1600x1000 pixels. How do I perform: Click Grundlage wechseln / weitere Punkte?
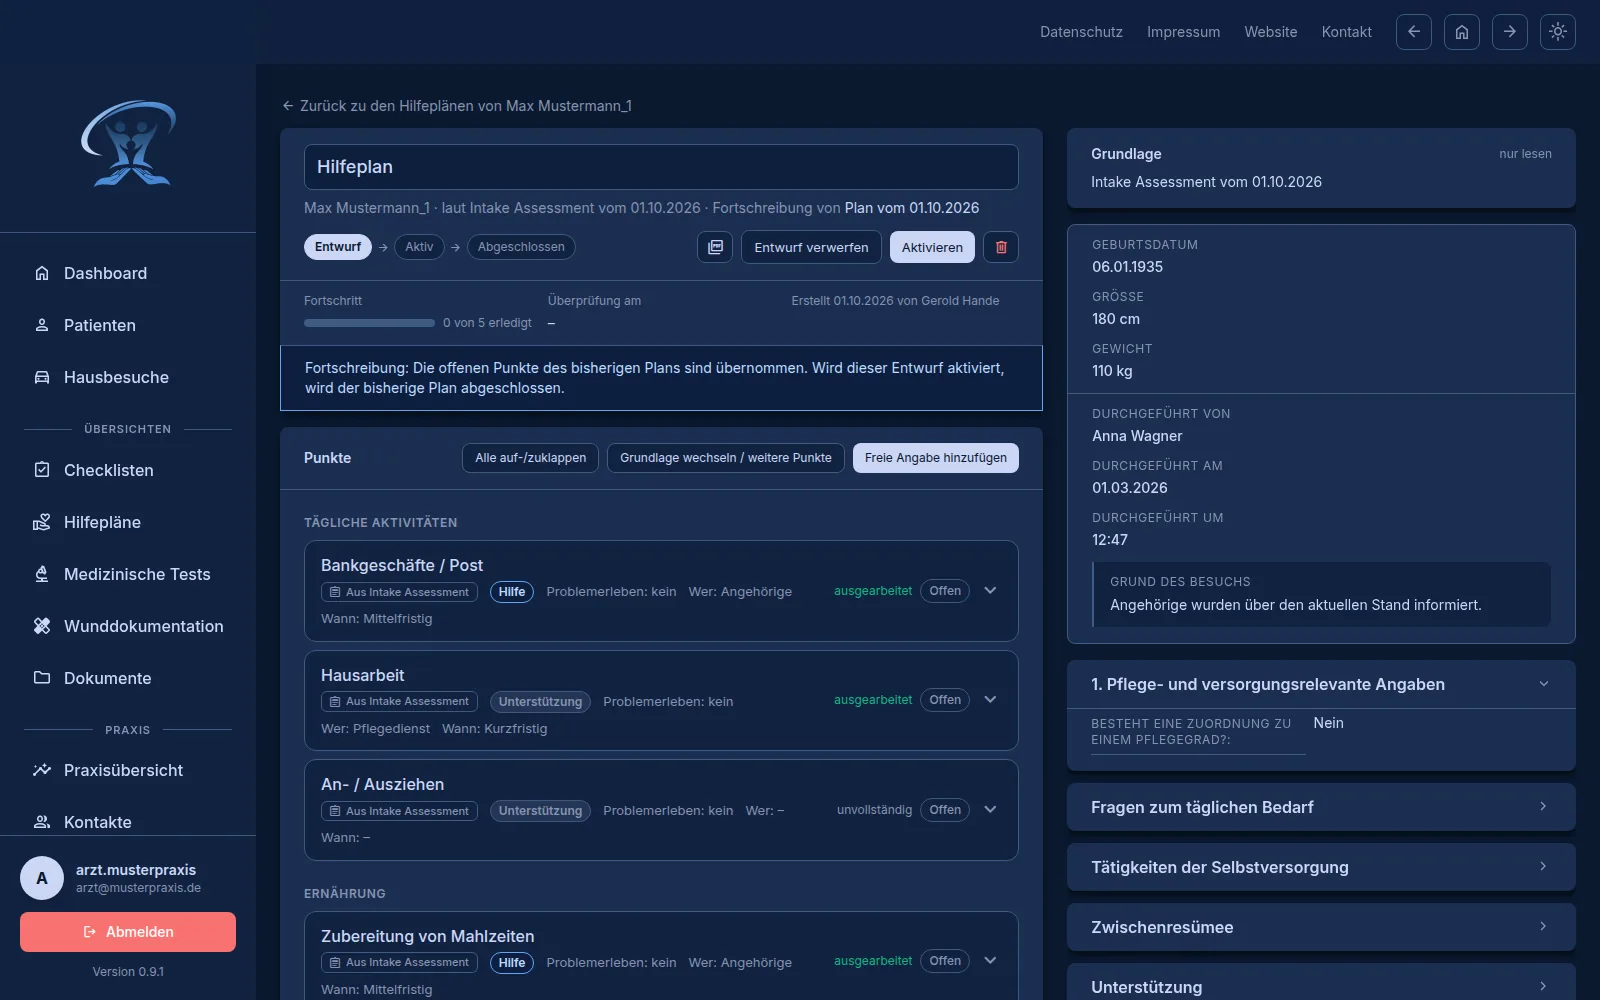click(726, 458)
